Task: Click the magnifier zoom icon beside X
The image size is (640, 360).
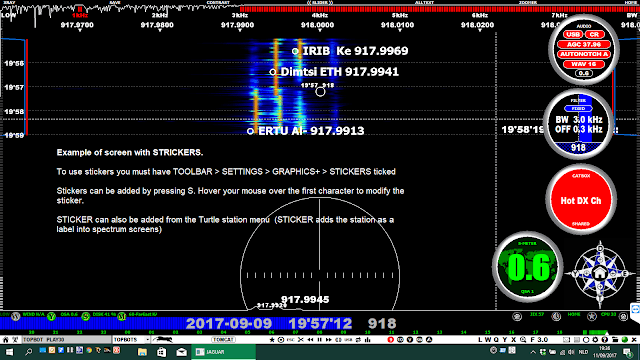Action: point(523,340)
